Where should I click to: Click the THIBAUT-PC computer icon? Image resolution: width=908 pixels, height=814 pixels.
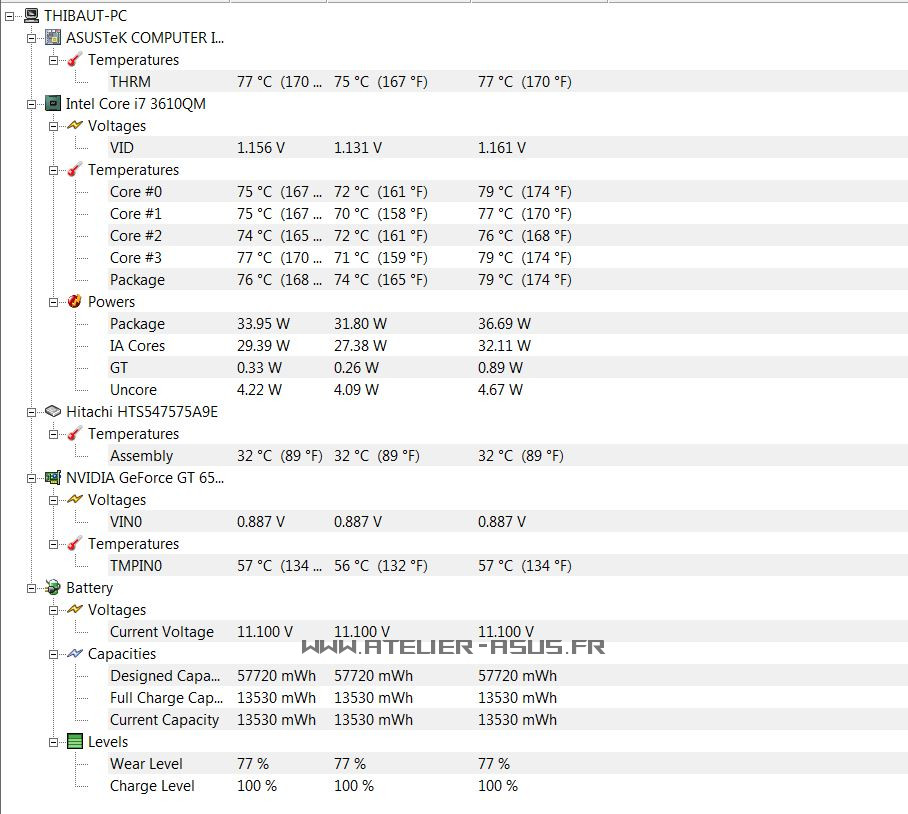click(31, 16)
